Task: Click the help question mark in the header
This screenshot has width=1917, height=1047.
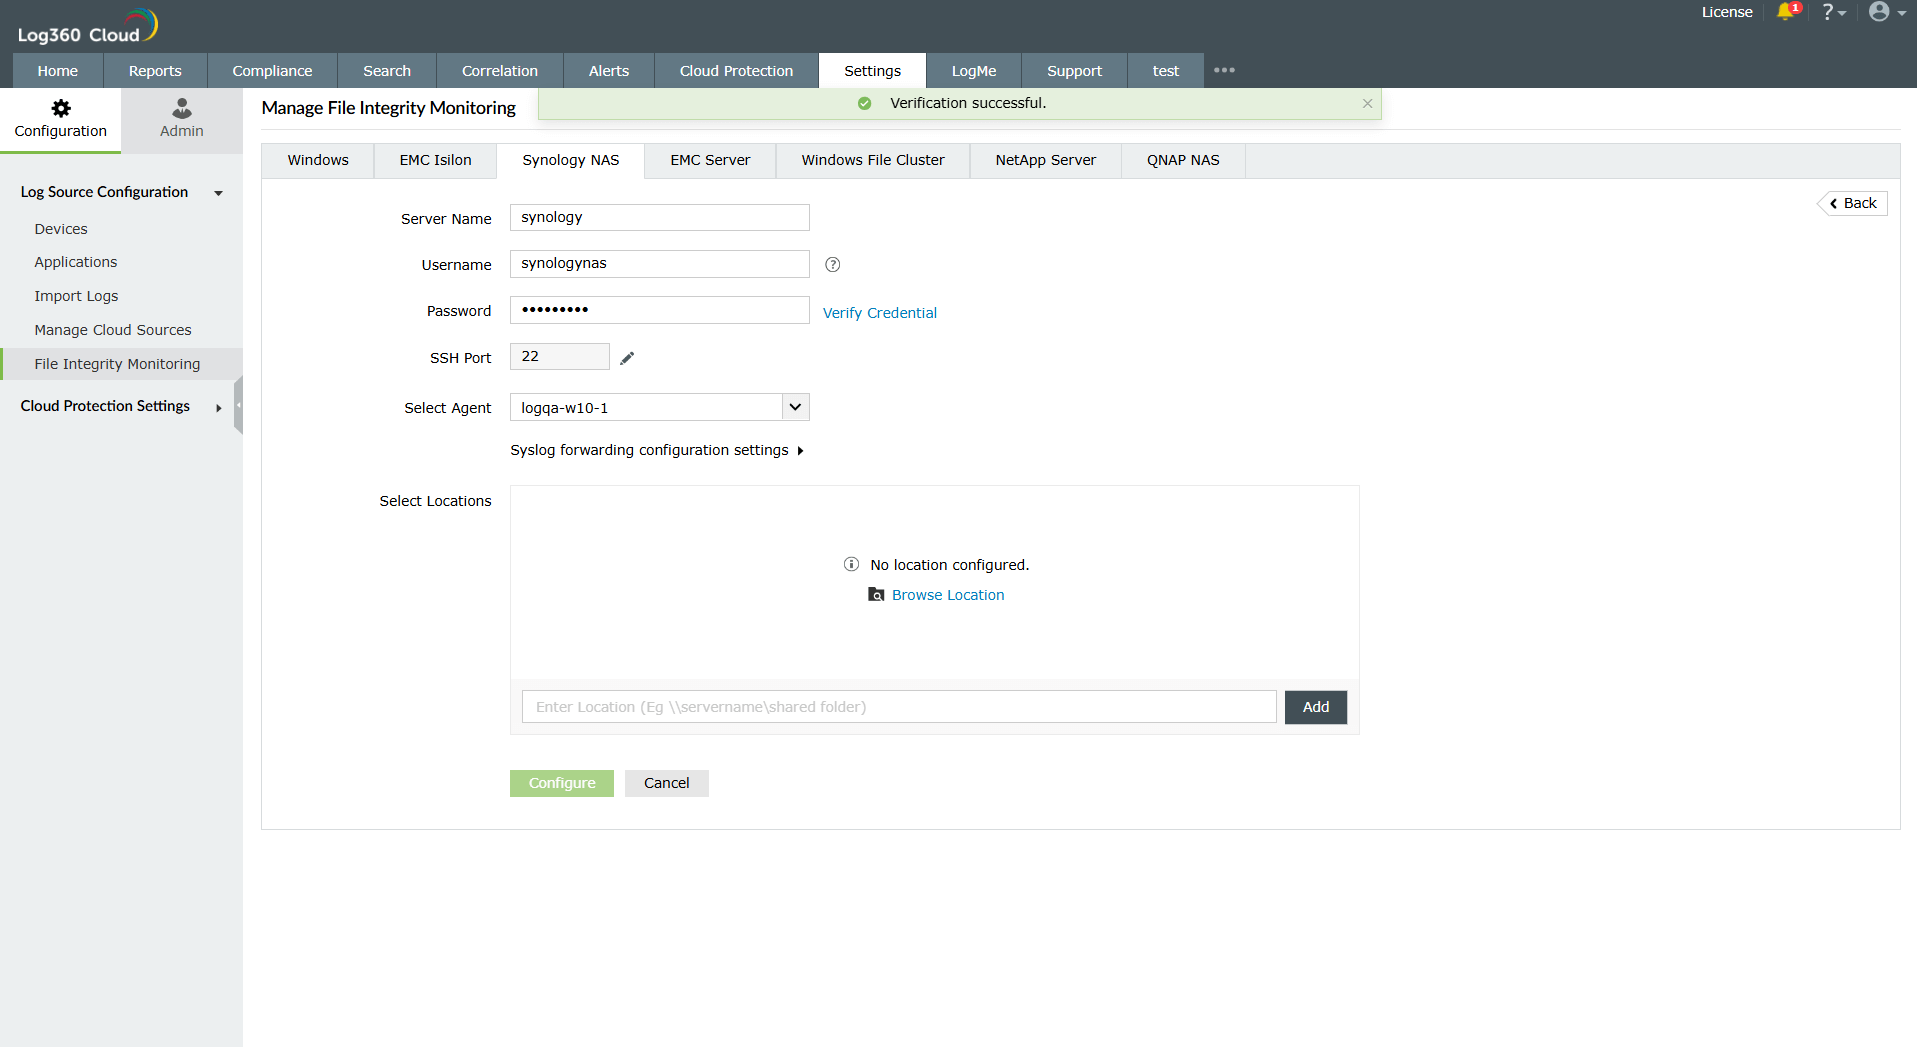Action: tap(1829, 13)
